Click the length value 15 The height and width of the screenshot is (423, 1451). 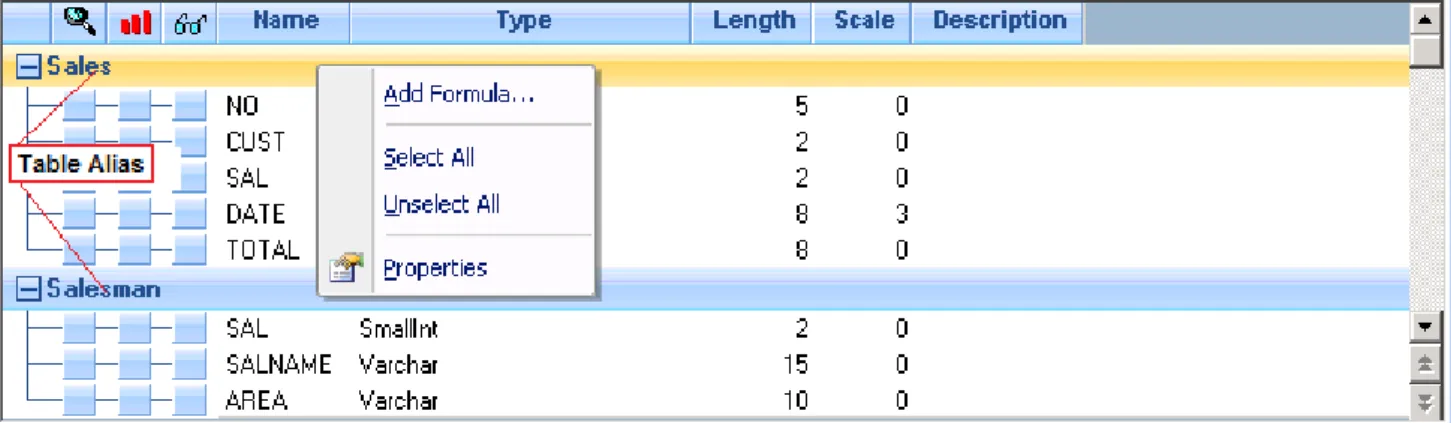(x=796, y=364)
